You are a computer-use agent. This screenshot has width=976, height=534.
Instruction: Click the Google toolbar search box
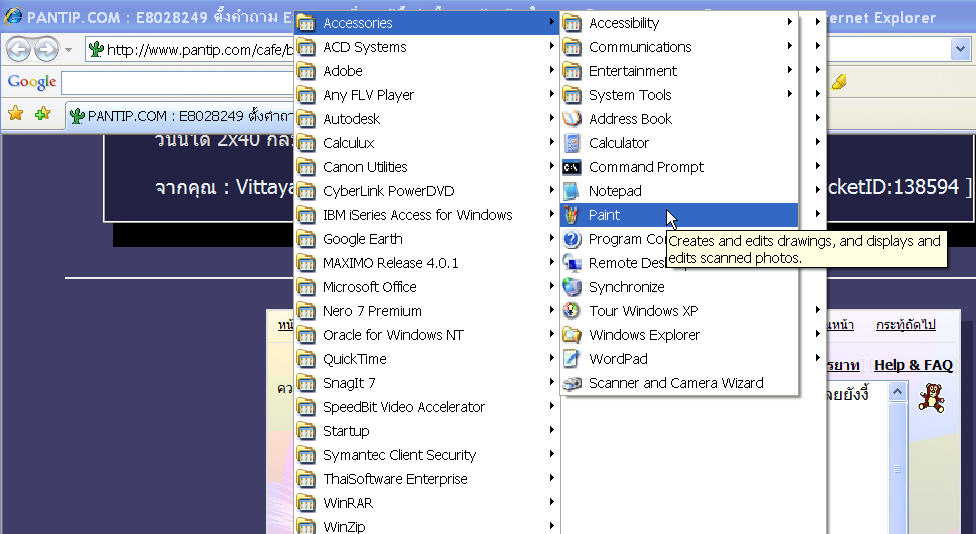click(177, 82)
